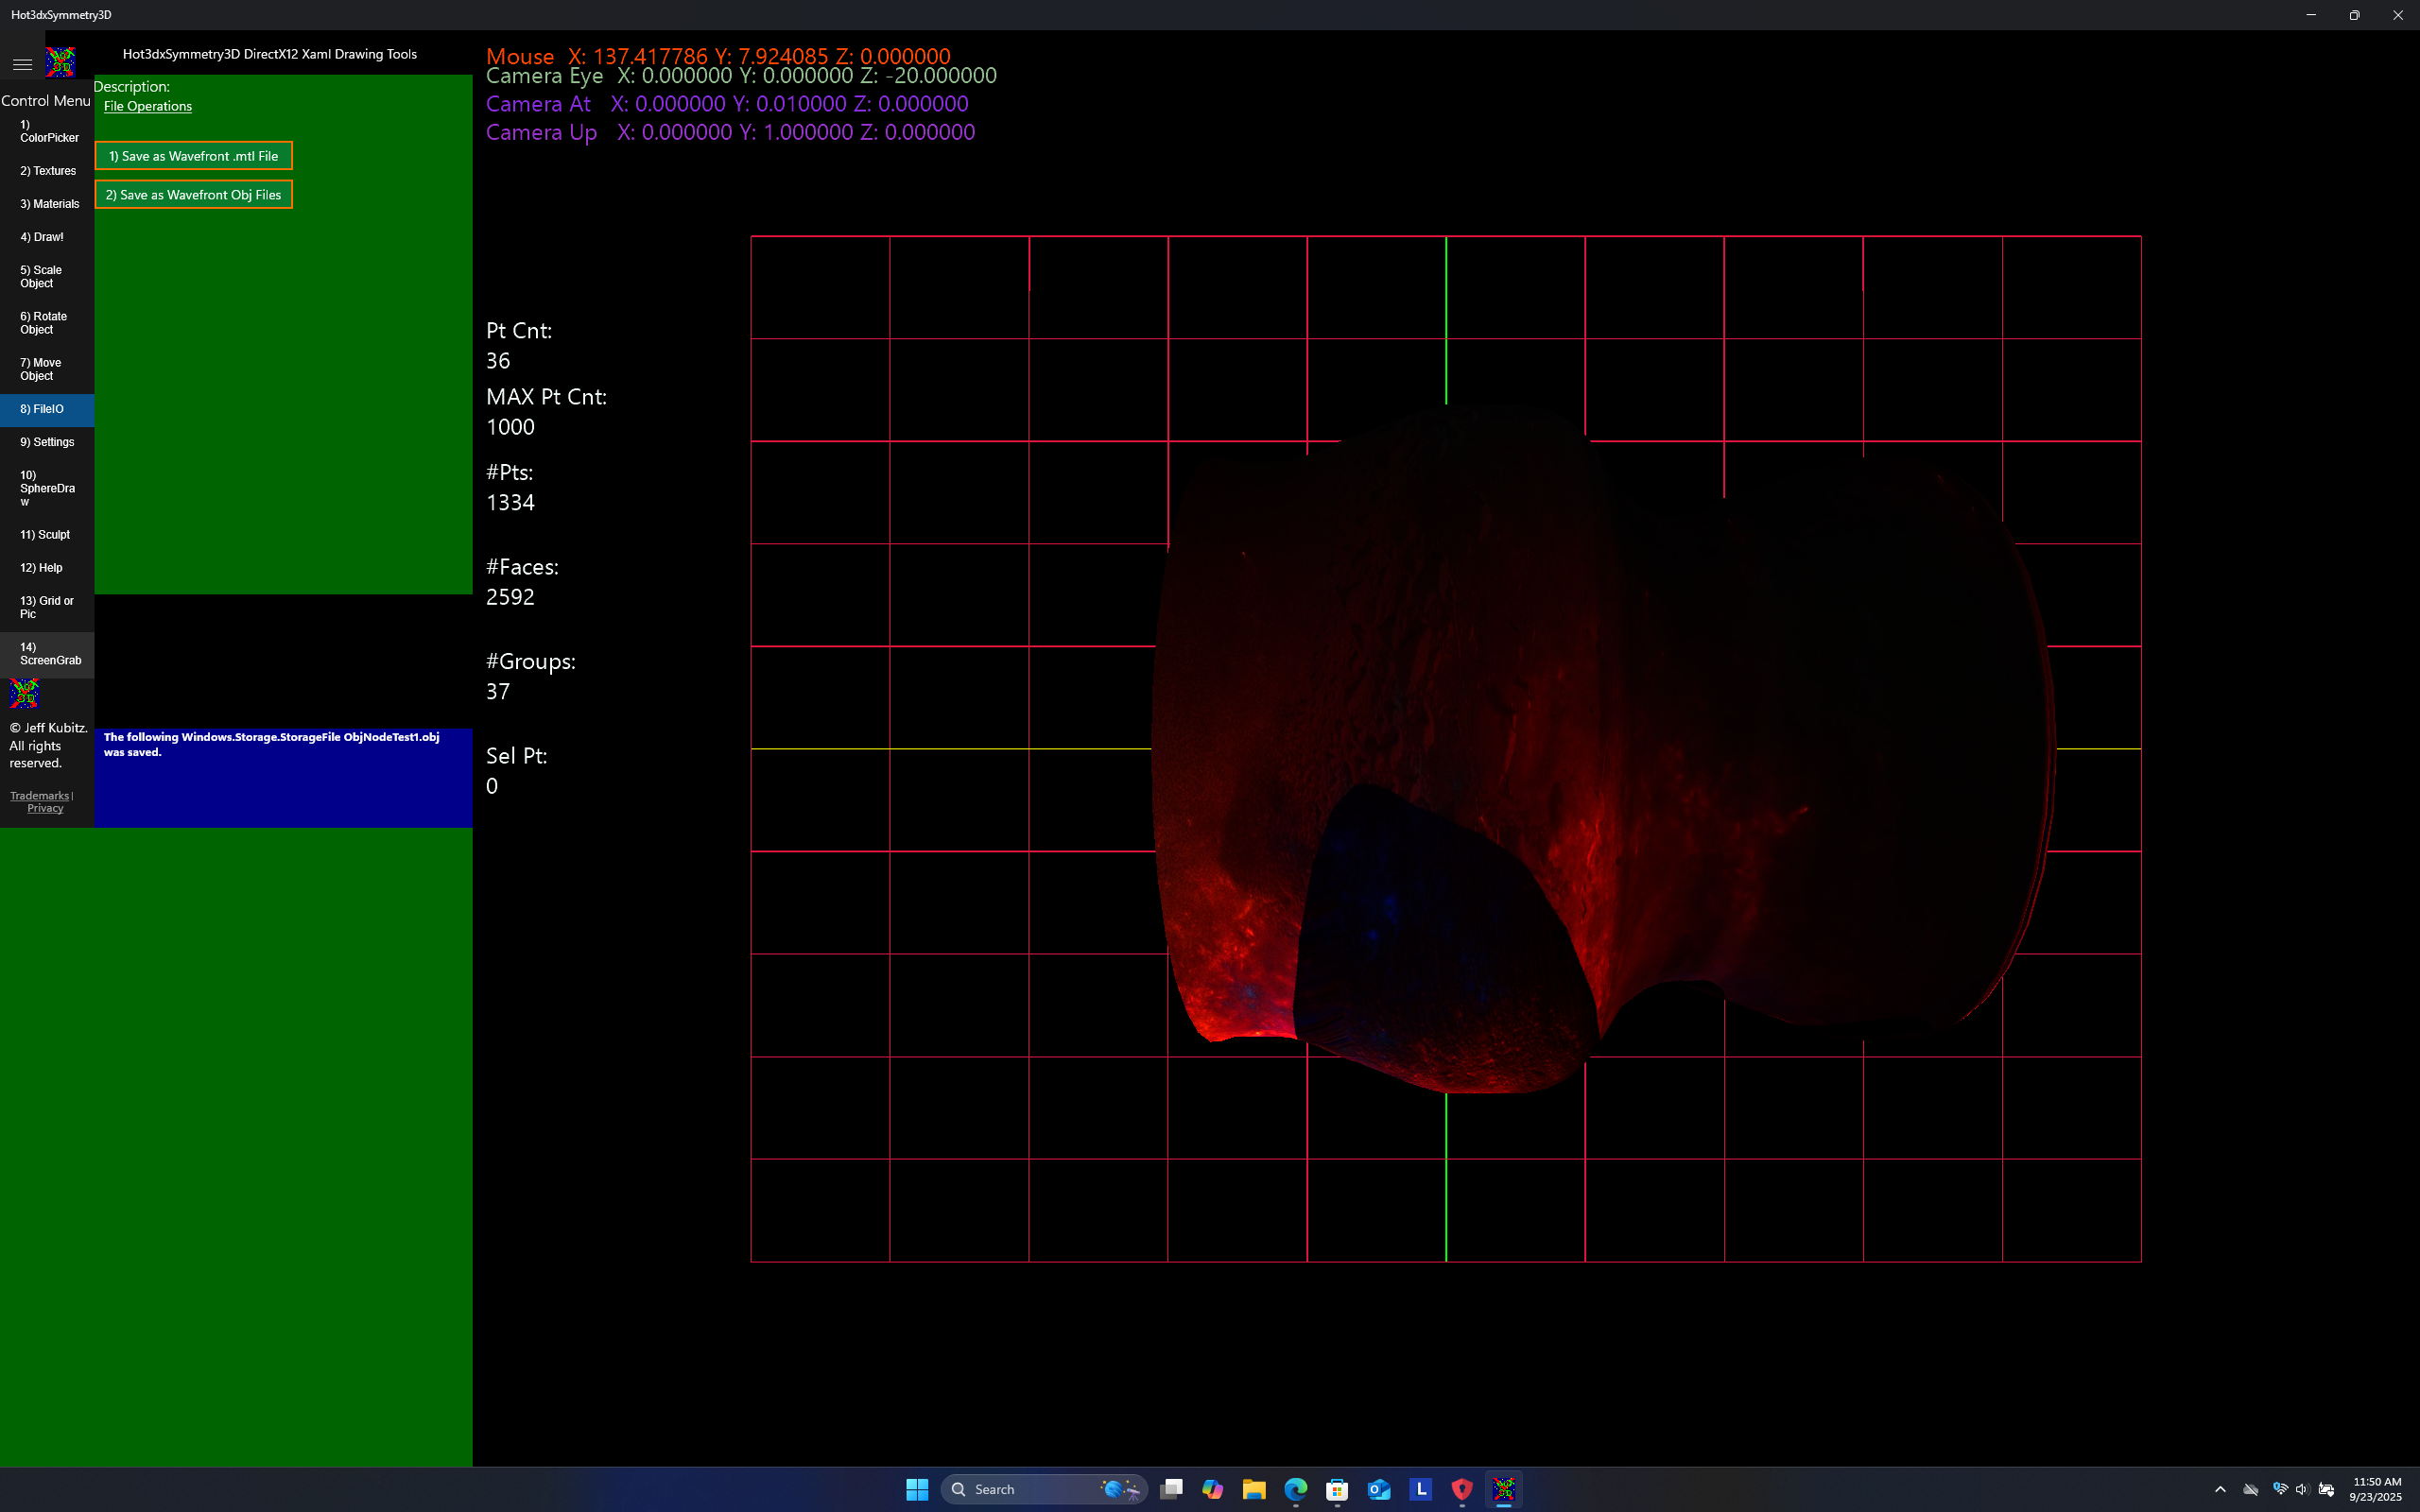Click the Hot3D logo in the title bar
This screenshot has height=1512, width=2420.
pyautogui.click(x=59, y=62)
